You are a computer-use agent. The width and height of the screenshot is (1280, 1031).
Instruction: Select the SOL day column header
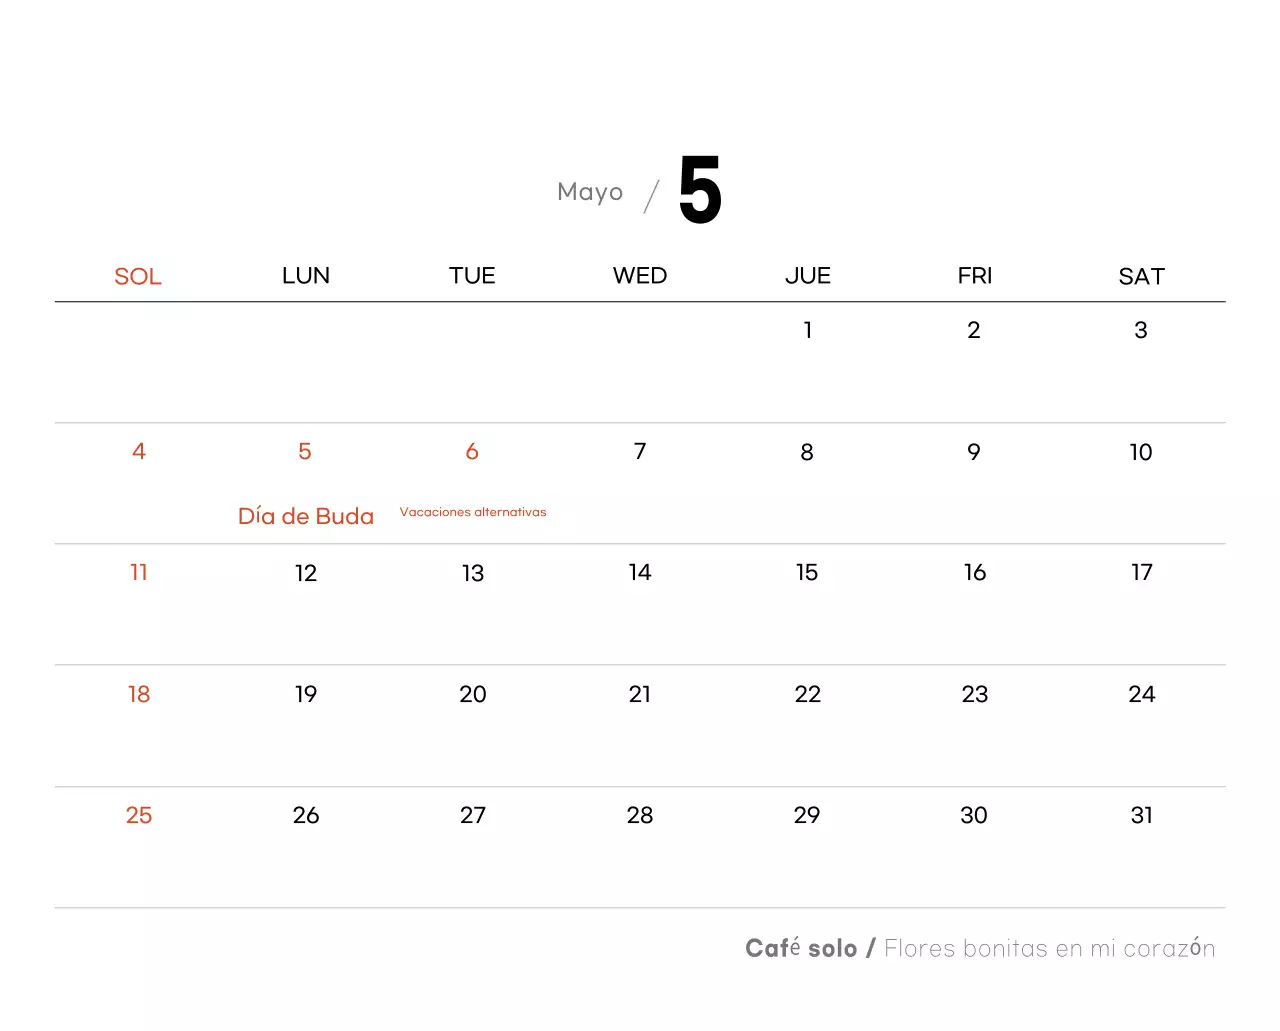138,277
